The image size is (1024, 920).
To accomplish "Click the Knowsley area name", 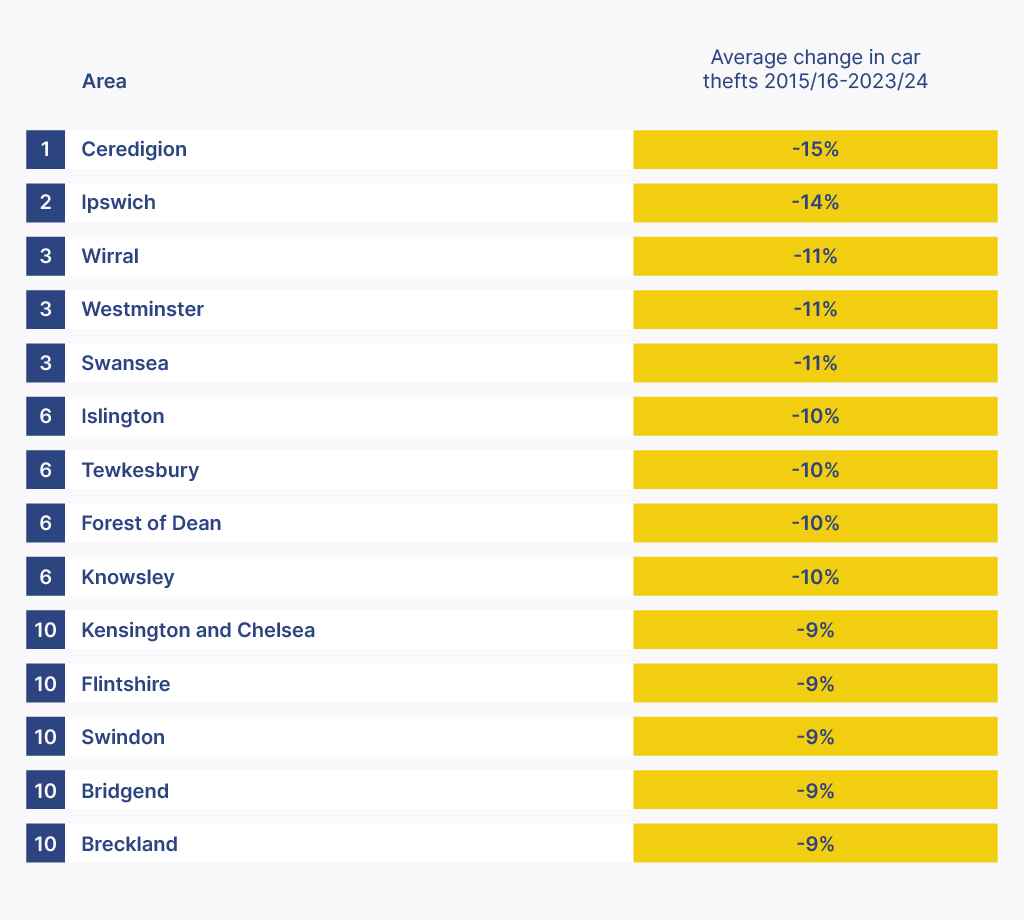I will point(128,577).
